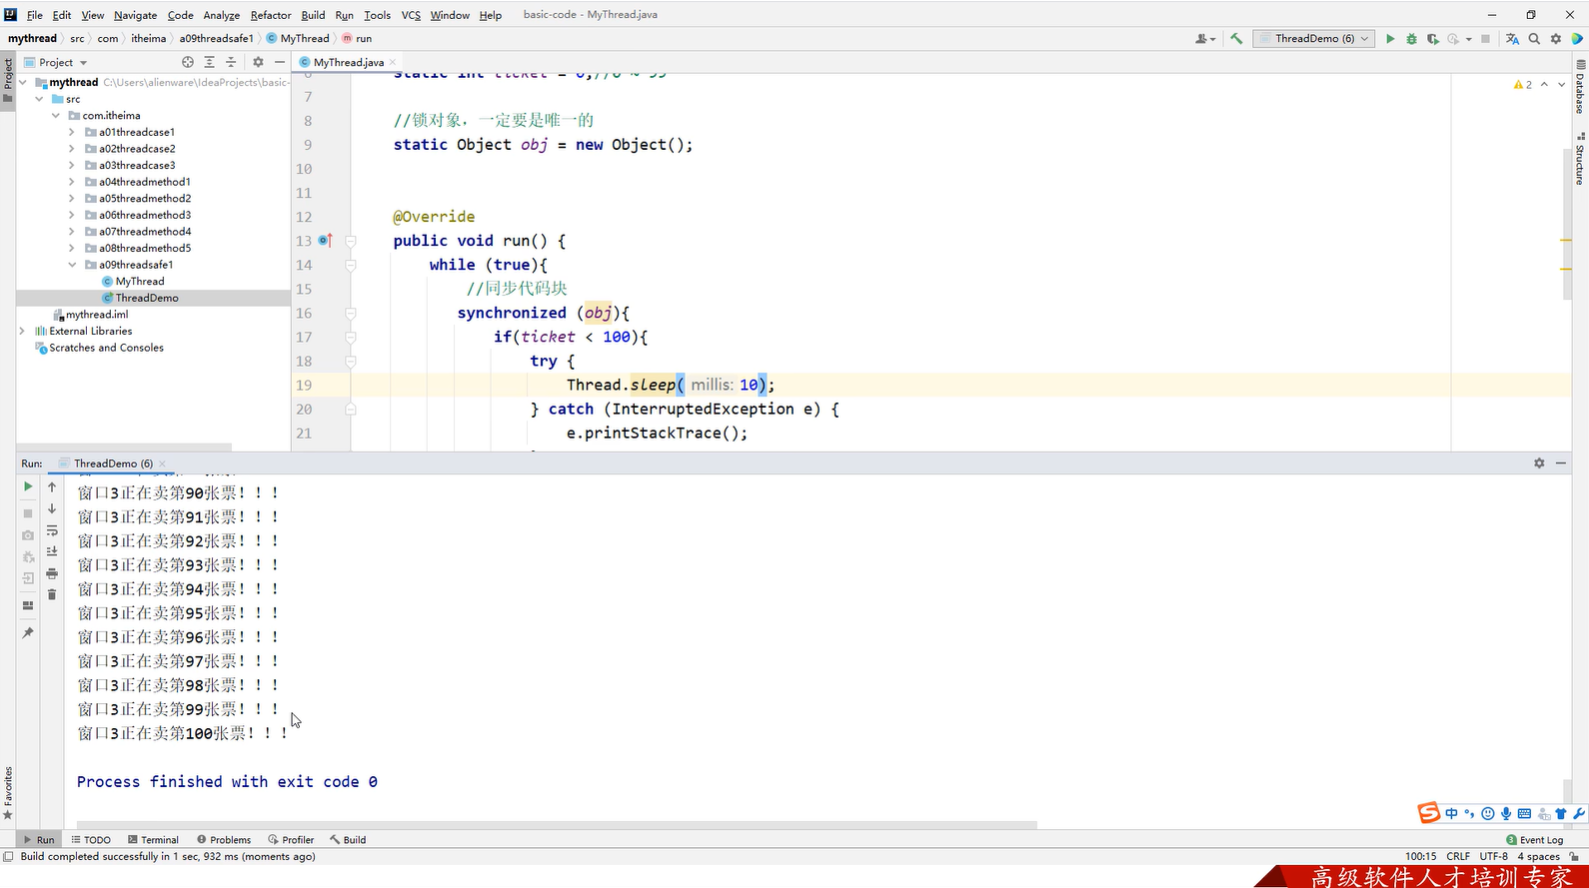Collapse the src folder
The image size is (1589, 888).
[x=39, y=99]
